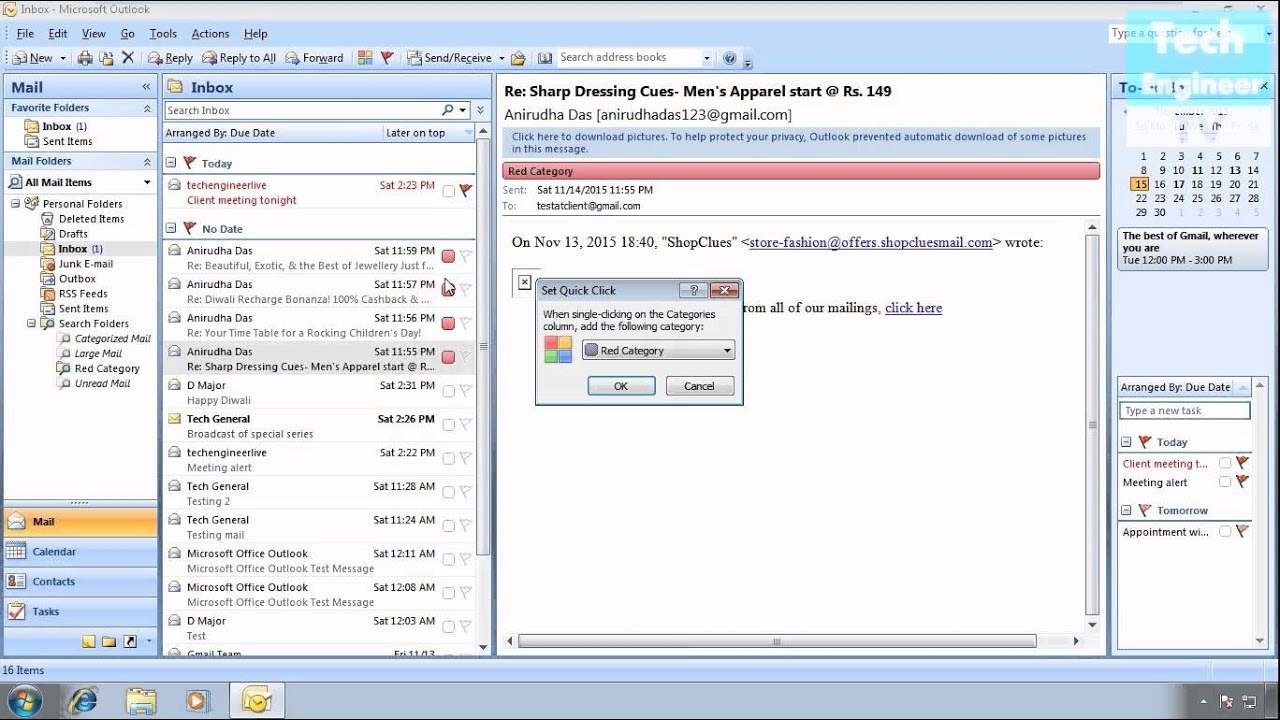Image resolution: width=1280 pixels, height=720 pixels.
Task: Flag the D Major Happy Diwali message
Action: tap(465, 391)
